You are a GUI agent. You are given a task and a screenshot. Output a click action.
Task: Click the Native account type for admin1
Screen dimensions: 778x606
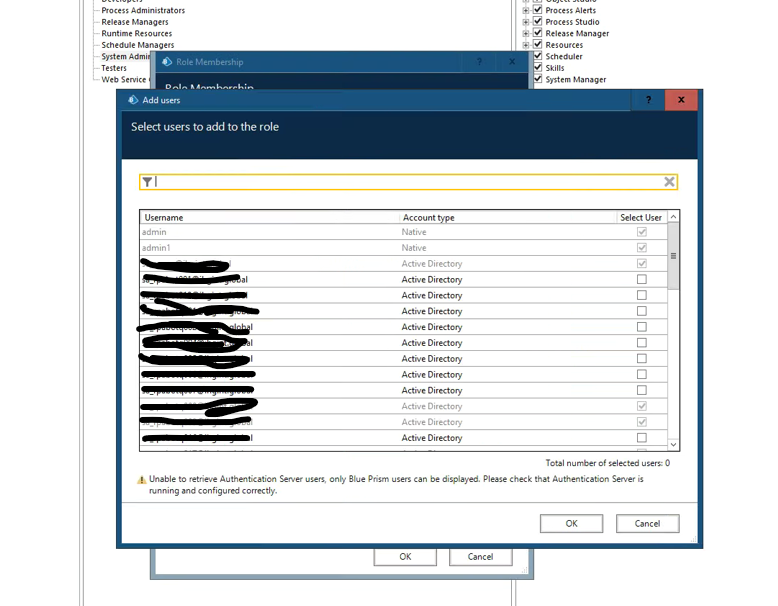pos(414,248)
